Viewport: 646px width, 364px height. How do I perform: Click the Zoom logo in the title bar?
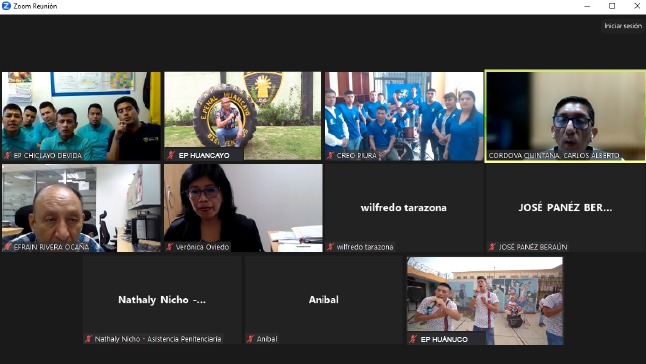tap(6, 6)
